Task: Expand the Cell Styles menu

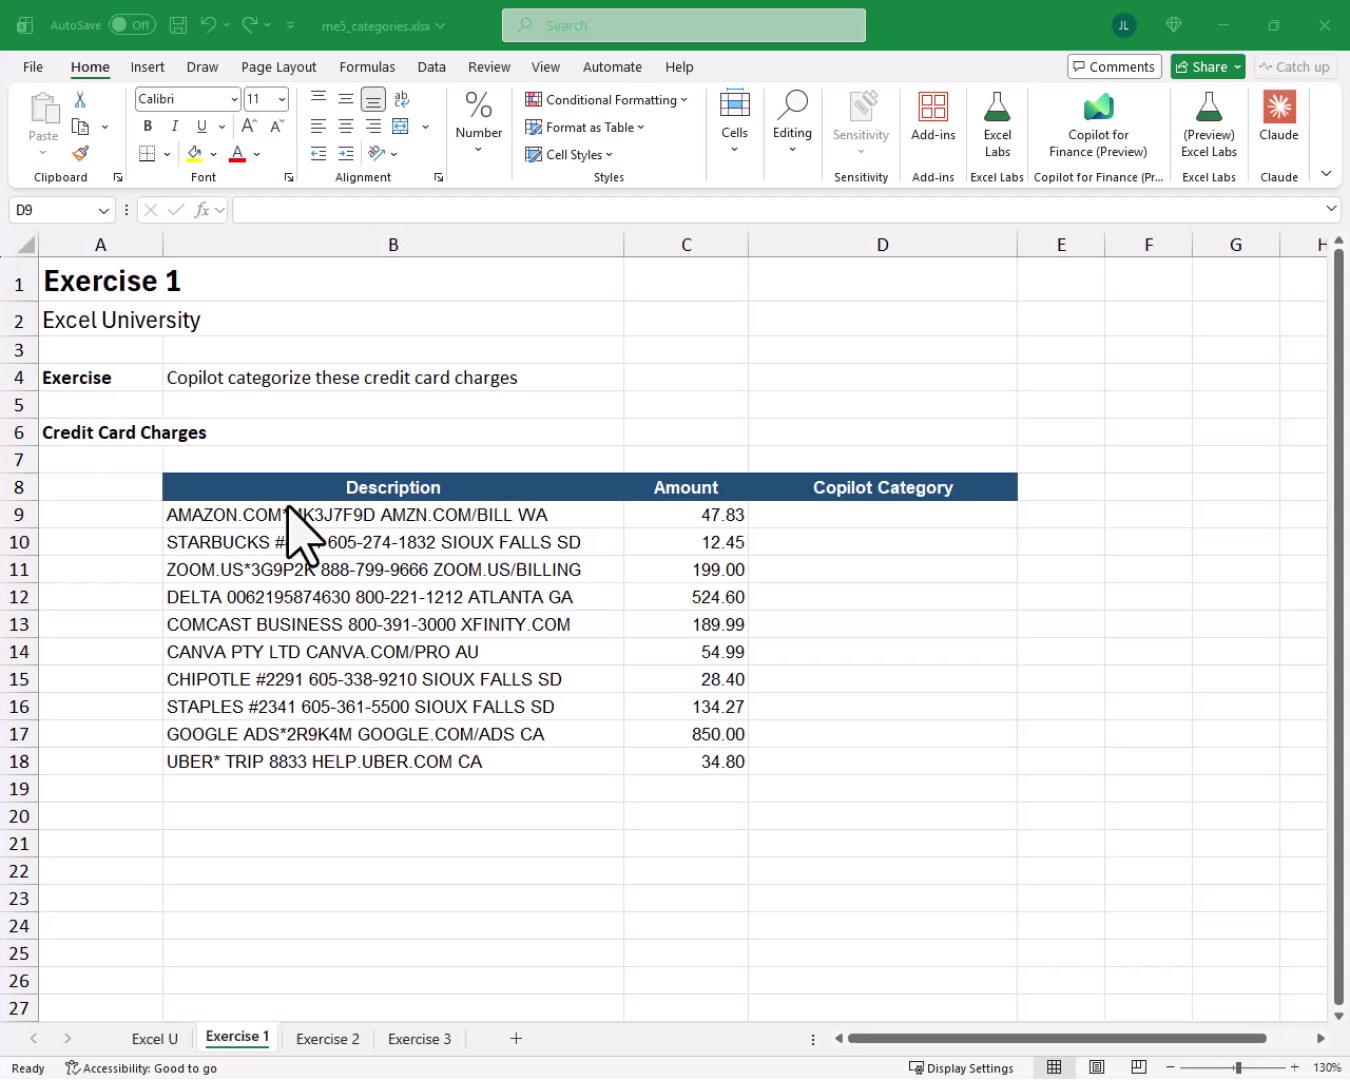Action: 569,154
